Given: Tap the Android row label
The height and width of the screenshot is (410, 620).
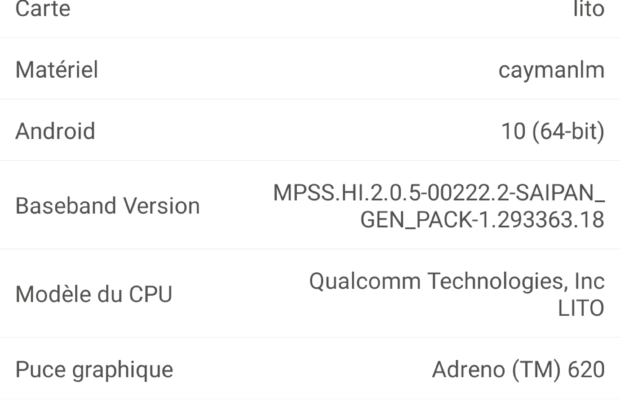Looking at the screenshot, I should tap(55, 131).
